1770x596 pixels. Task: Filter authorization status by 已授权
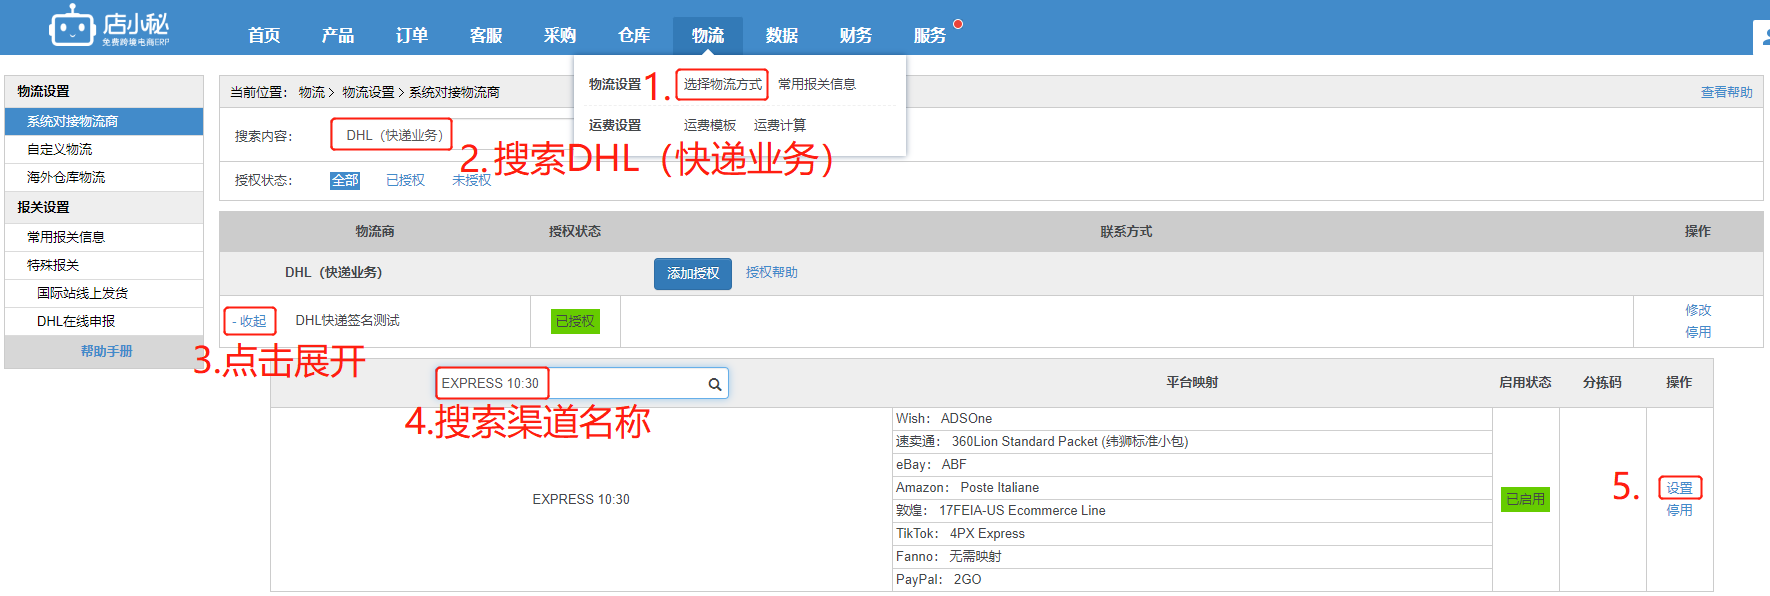[x=405, y=180]
